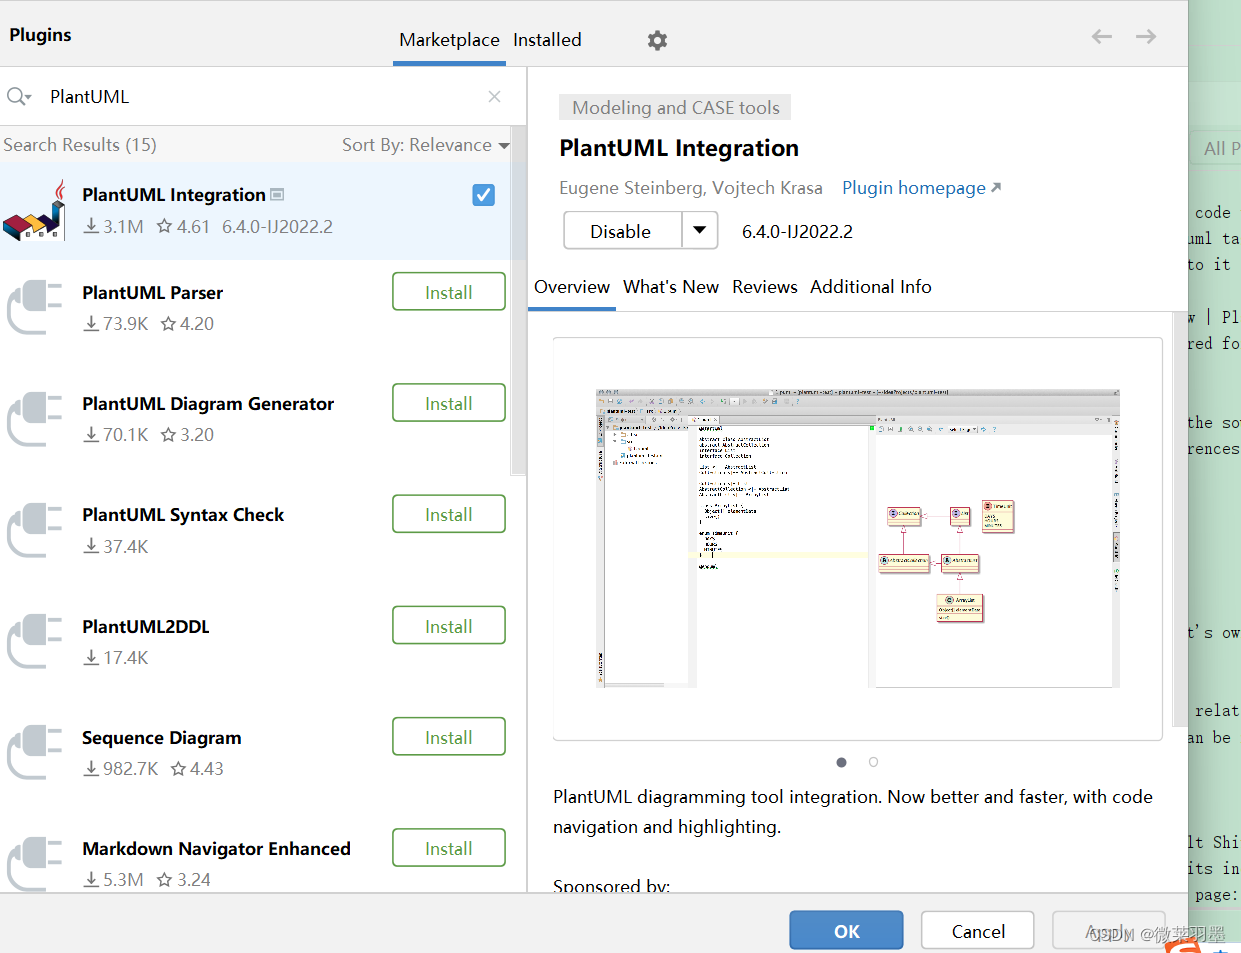Disable the PlantUML Integration plugin
The width and height of the screenshot is (1241, 953).
click(x=623, y=230)
